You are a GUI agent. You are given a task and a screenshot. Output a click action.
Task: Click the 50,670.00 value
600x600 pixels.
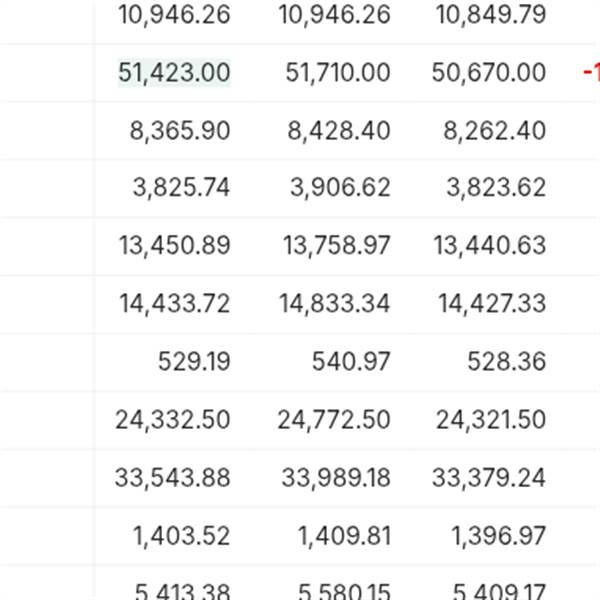tap(489, 73)
